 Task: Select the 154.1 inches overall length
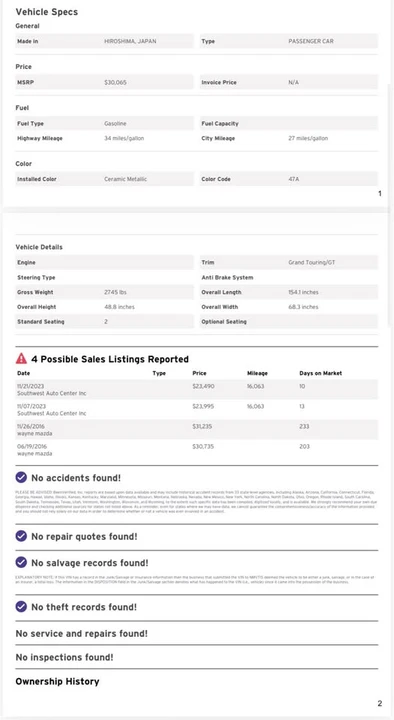point(303,292)
